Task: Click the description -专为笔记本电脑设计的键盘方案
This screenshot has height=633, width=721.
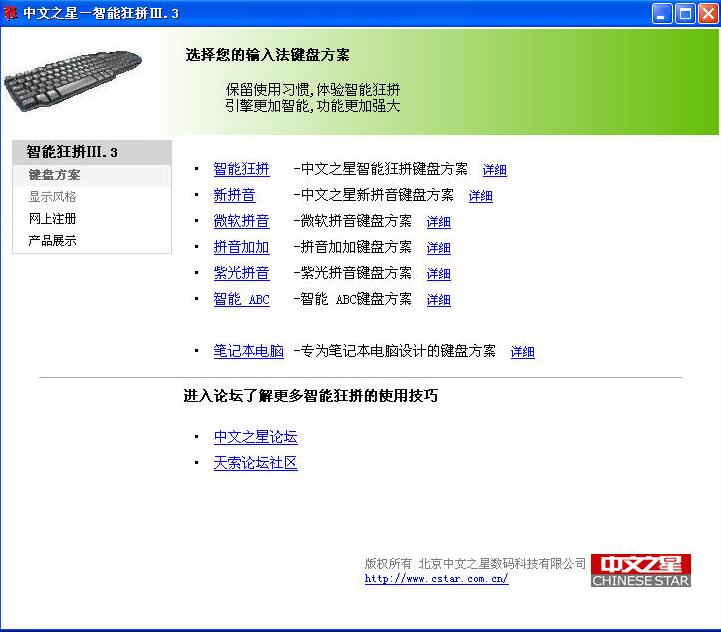Action: pyautogui.click(x=395, y=351)
